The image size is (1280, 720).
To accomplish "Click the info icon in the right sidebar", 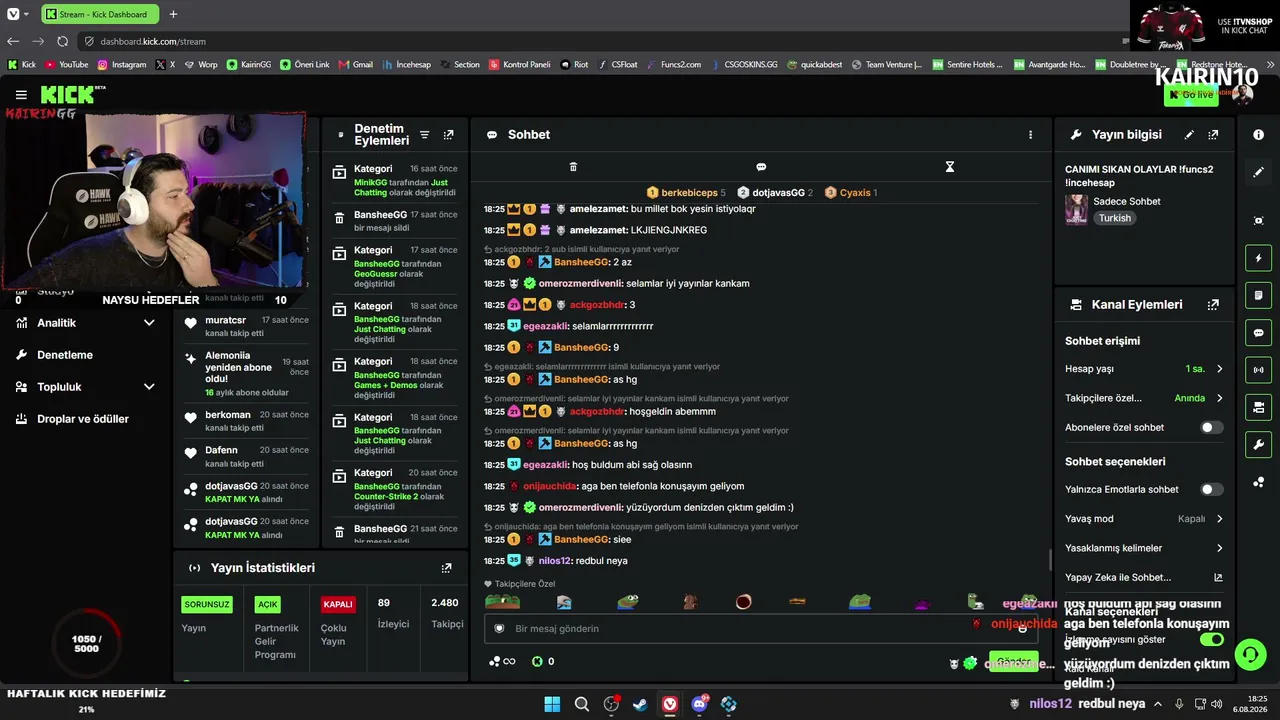I will point(1258,135).
